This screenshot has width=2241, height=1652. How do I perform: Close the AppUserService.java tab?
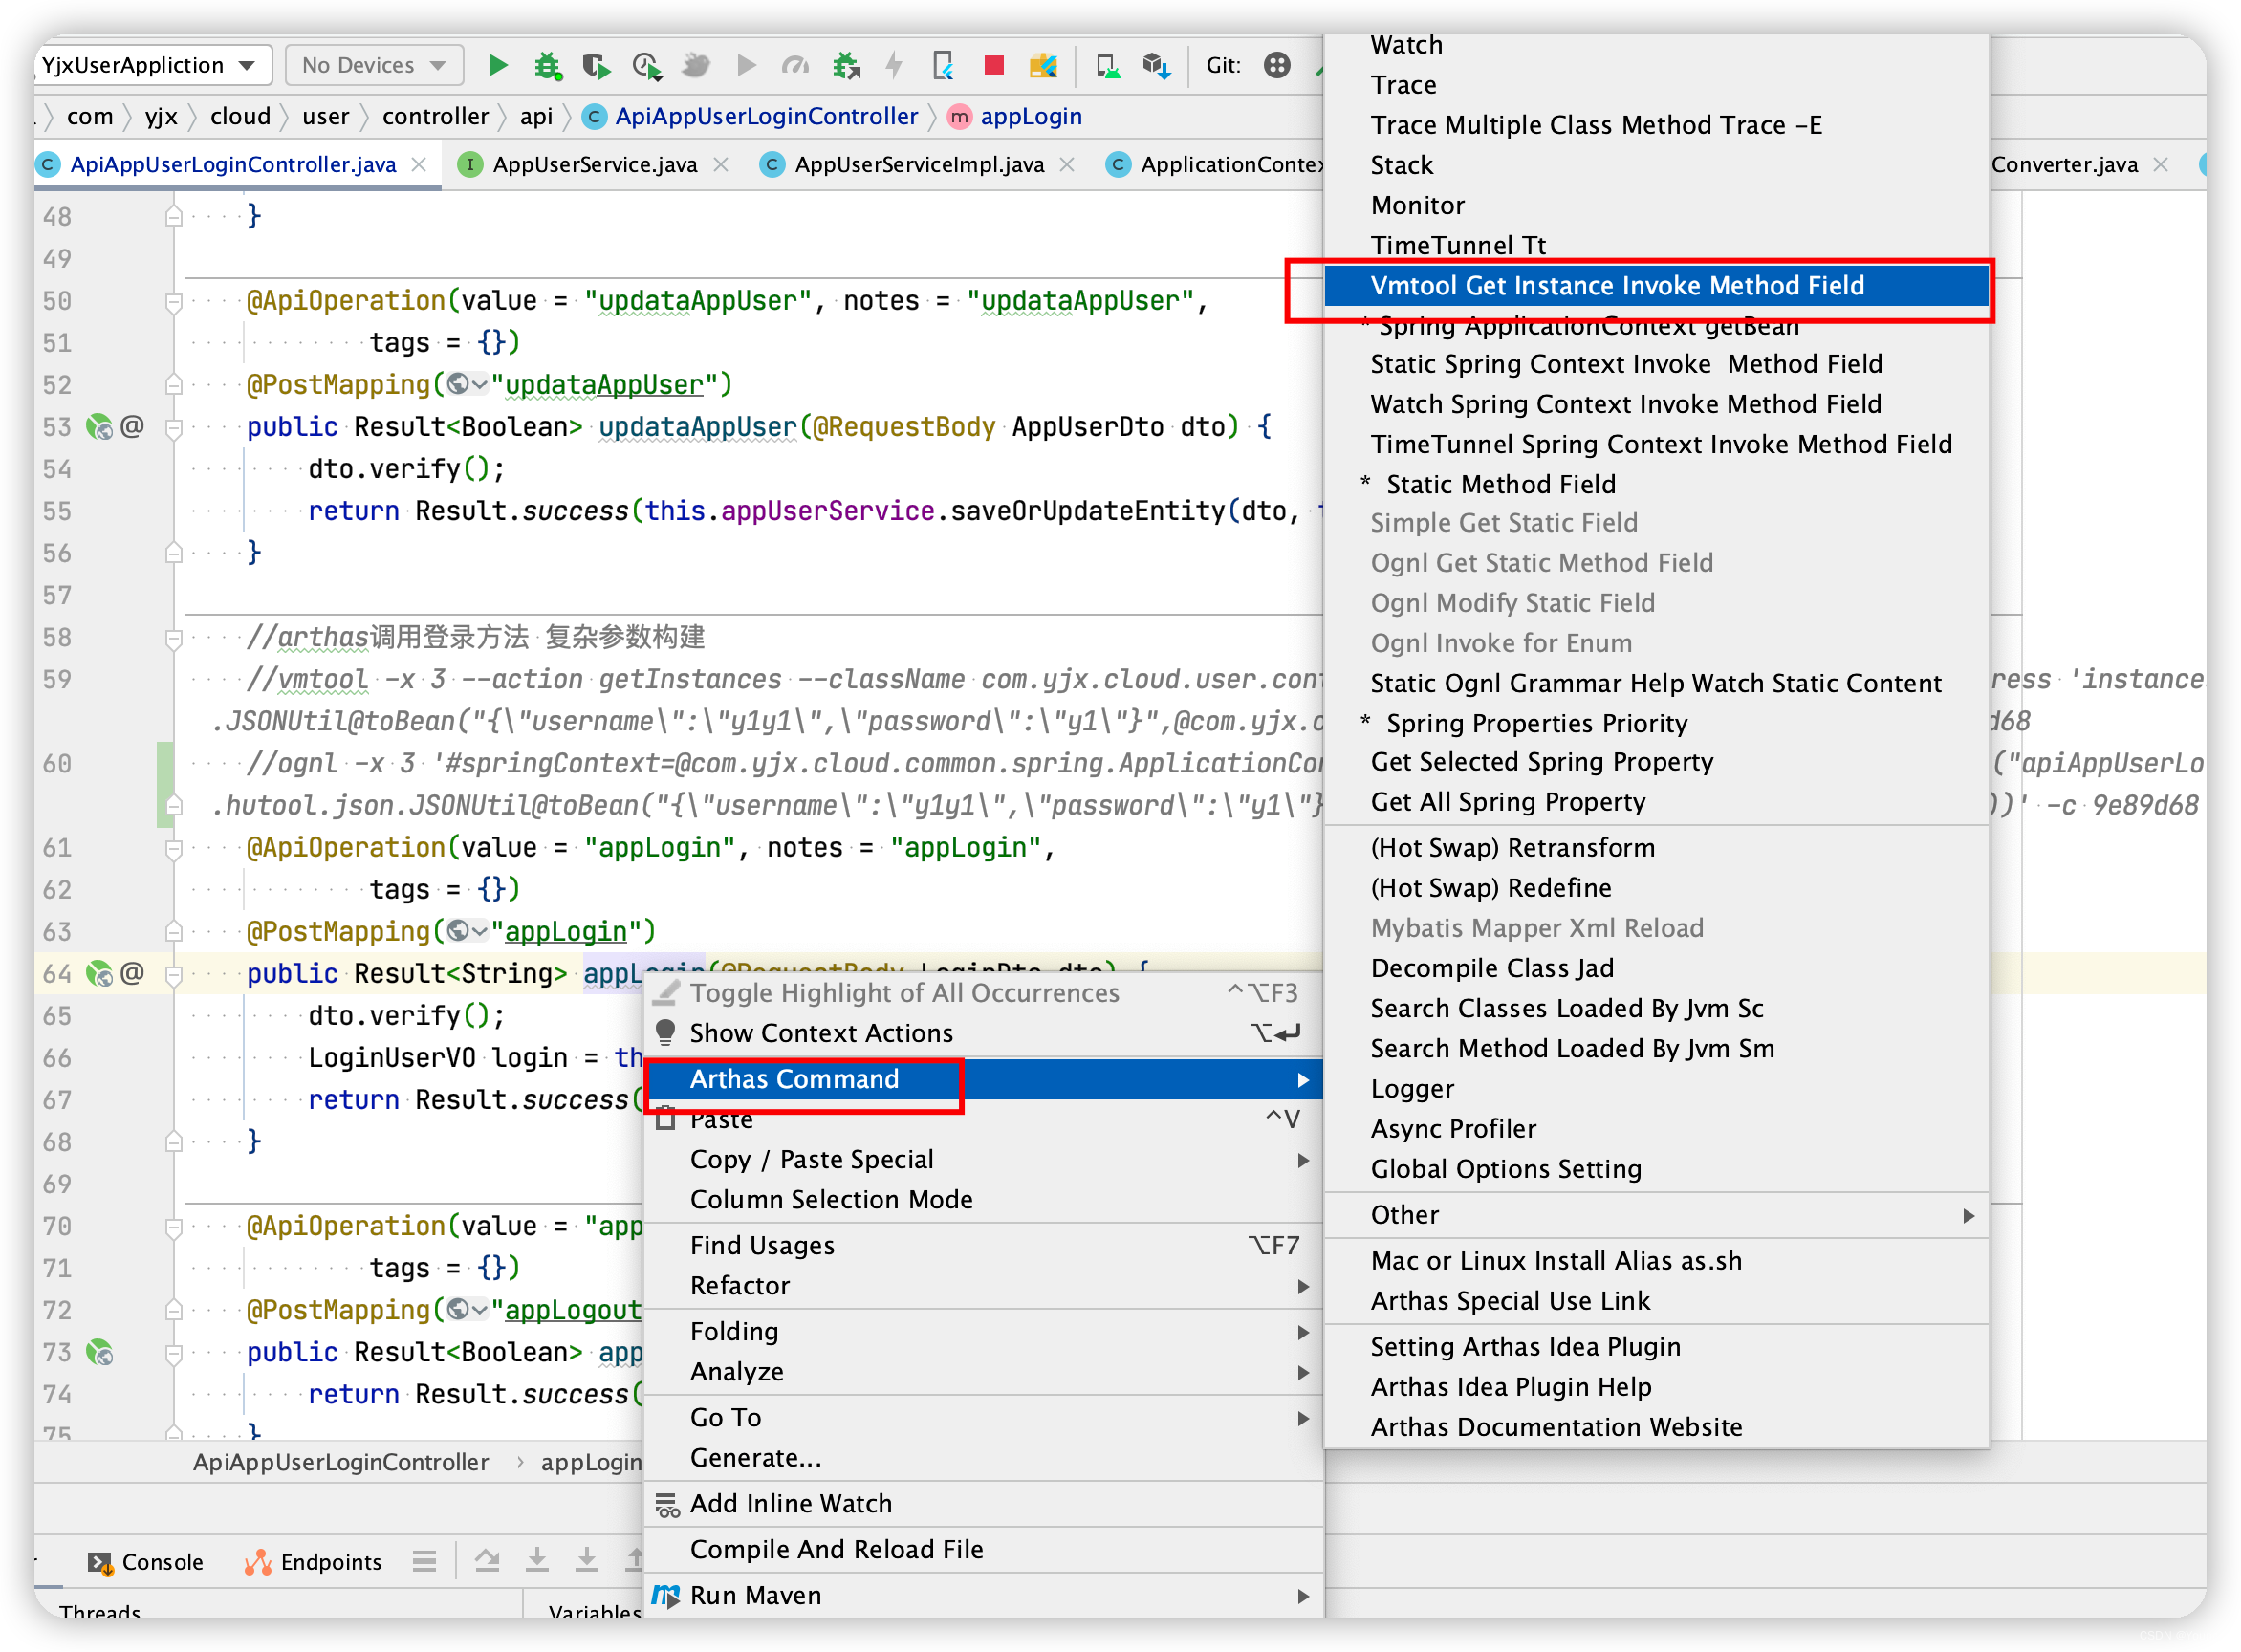(721, 165)
